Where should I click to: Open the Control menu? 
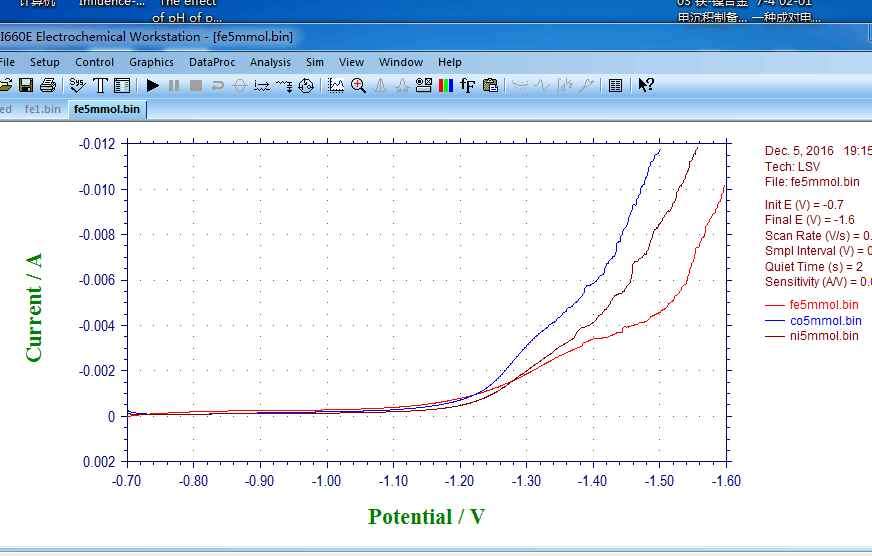(x=95, y=62)
